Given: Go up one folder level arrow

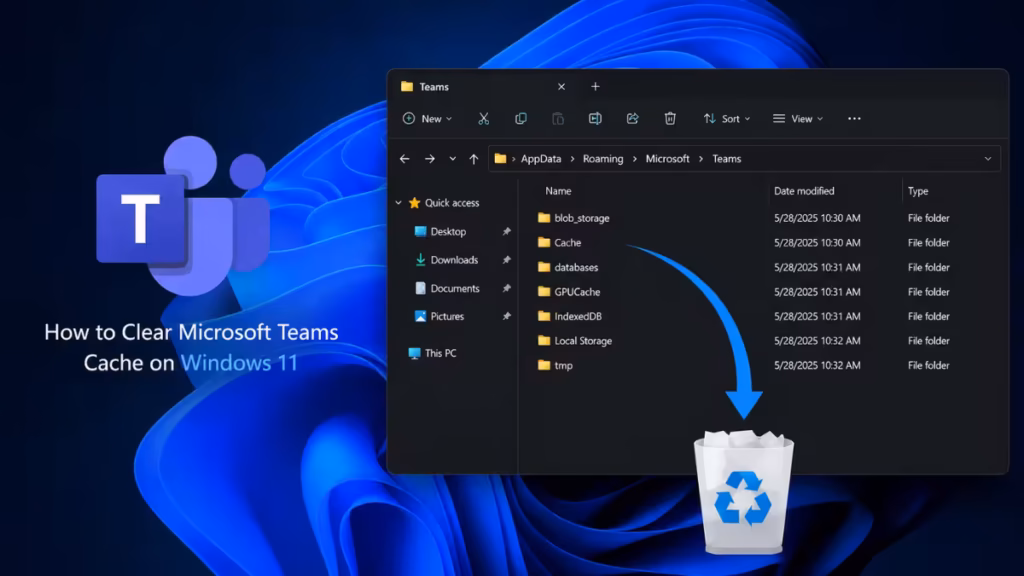Looking at the screenshot, I should [x=473, y=159].
